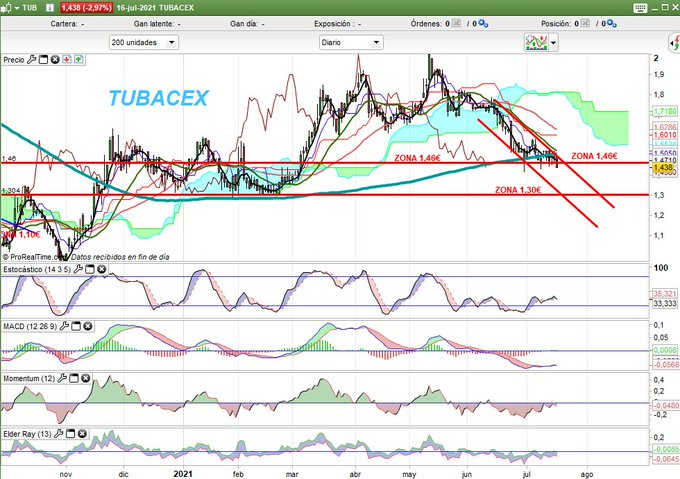Click the nov label on time axis
Image resolution: width=680 pixels, height=479 pixels.
click(x=66, y=474)
